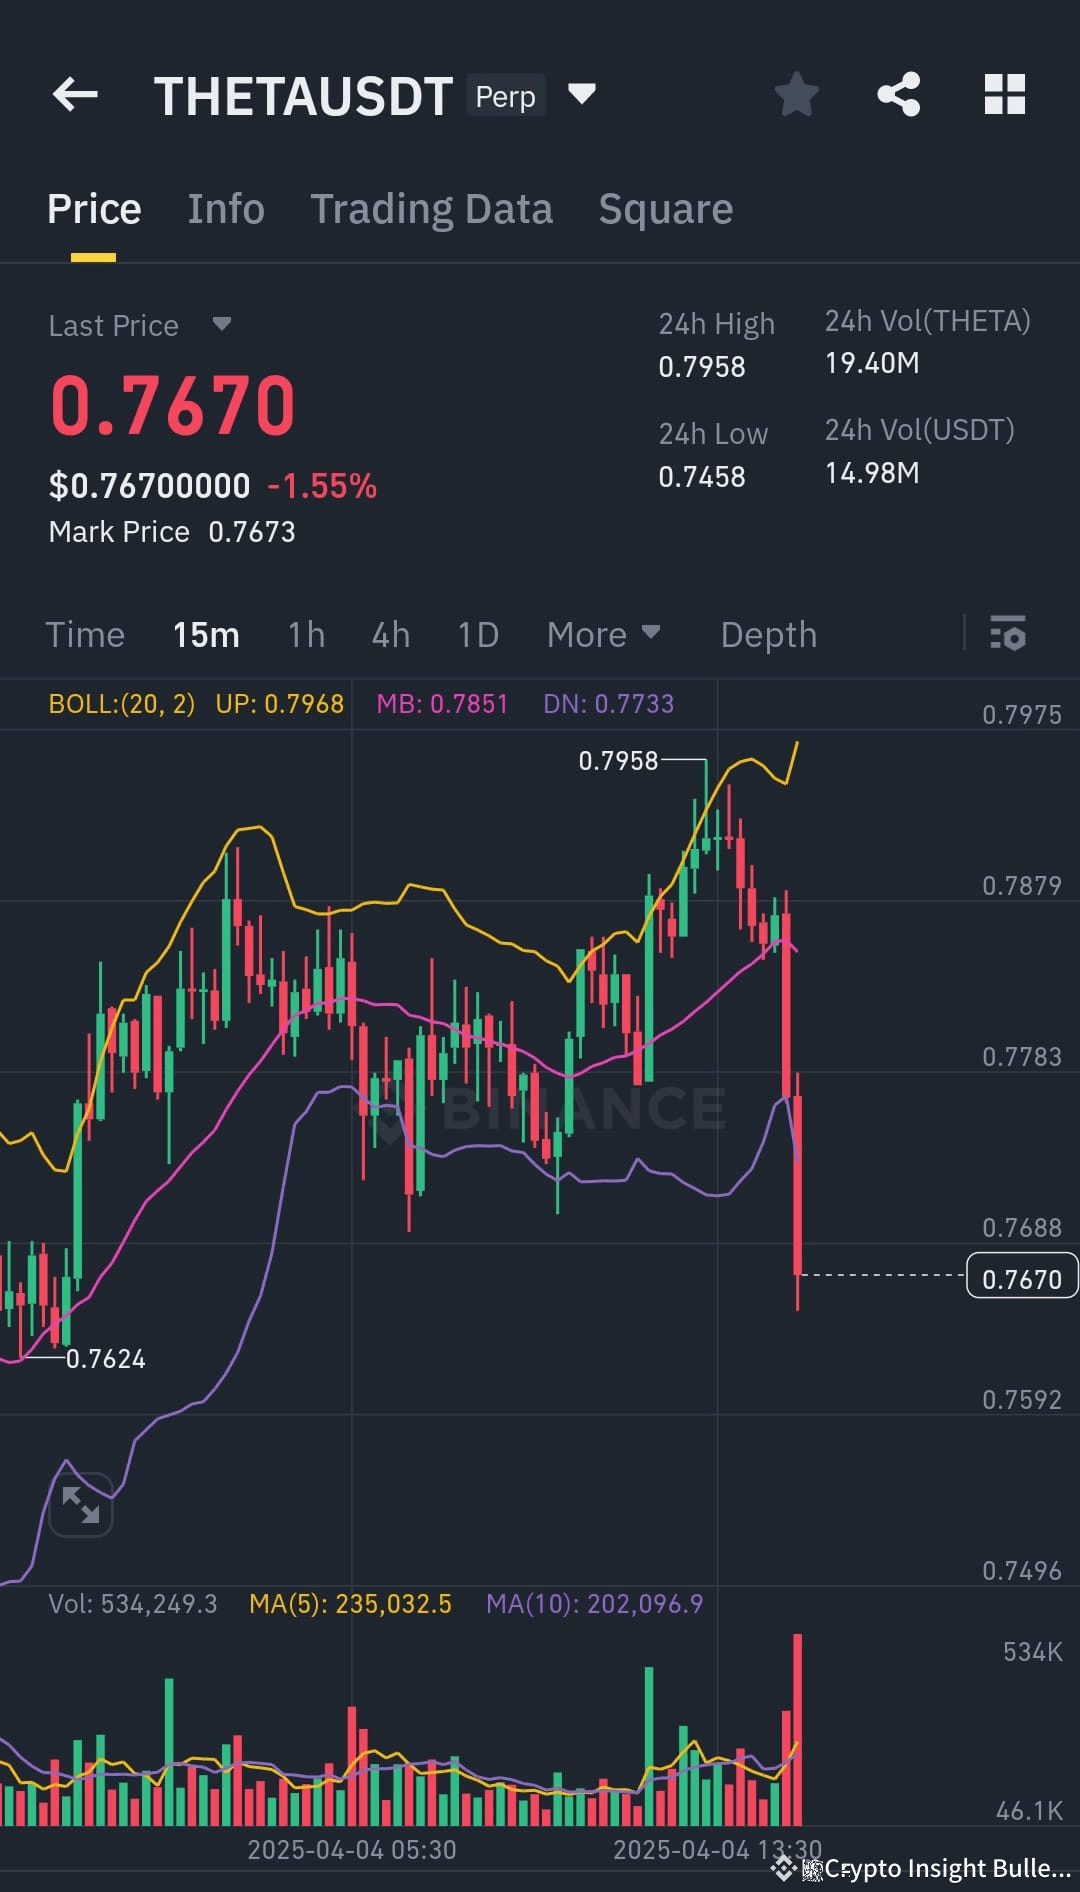This screenshot has width=1080, height=1892.
Task: Open the More timeframes dropdown
Action: coord(604,634)
